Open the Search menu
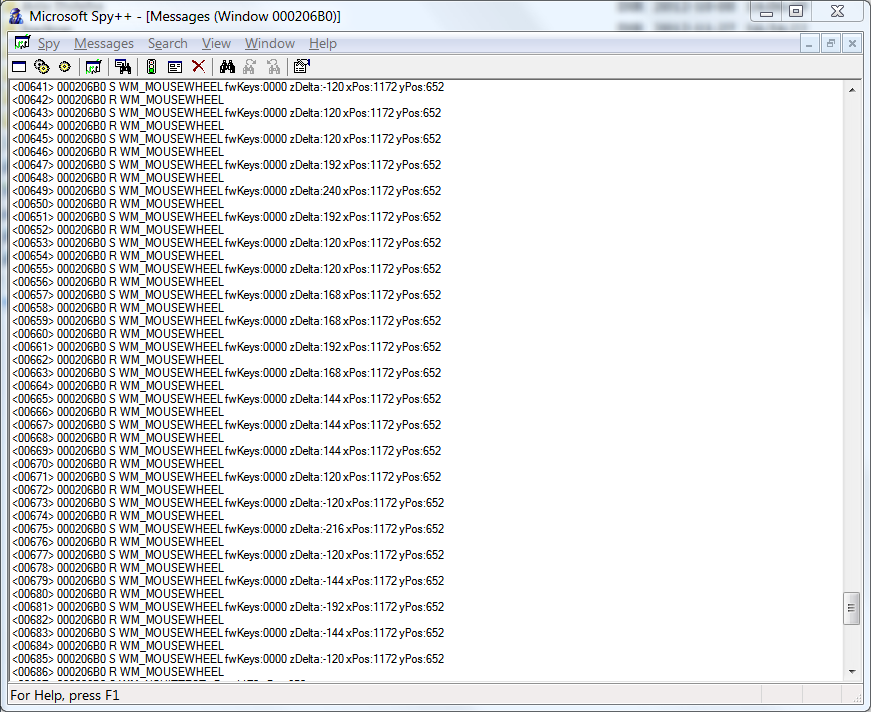Screen dimensions: 871x712 [167, 43]
